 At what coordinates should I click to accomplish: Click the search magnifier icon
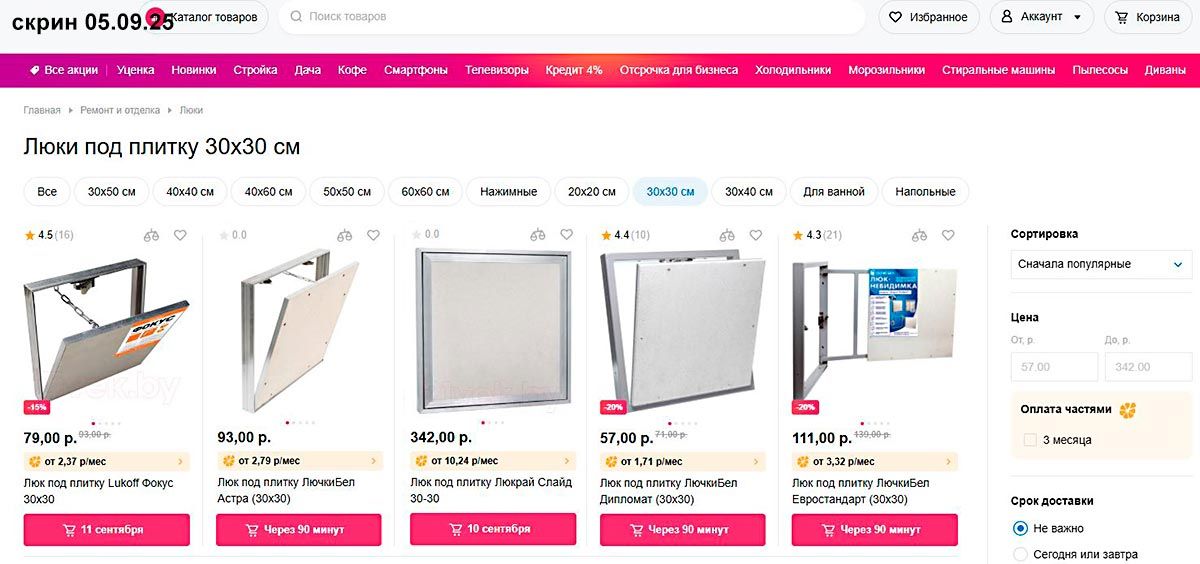(x=296, y=17)
